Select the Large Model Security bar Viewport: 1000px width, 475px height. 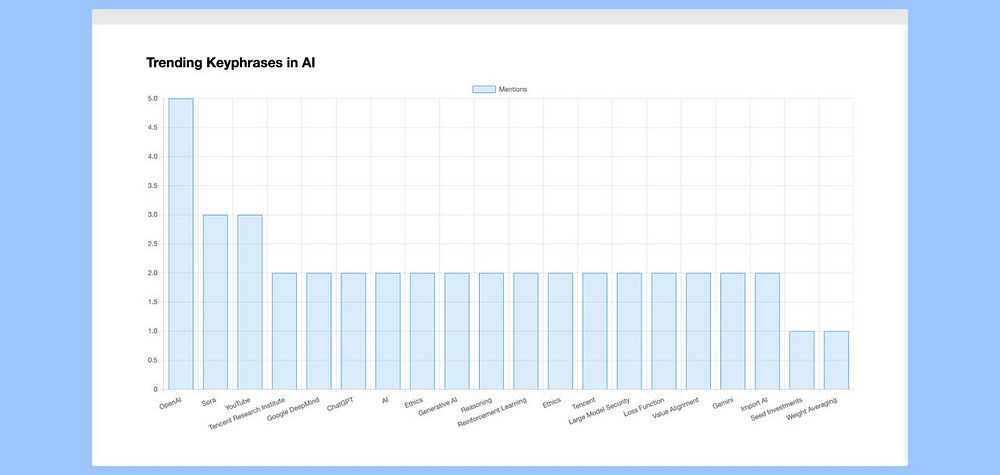(629, 331)
